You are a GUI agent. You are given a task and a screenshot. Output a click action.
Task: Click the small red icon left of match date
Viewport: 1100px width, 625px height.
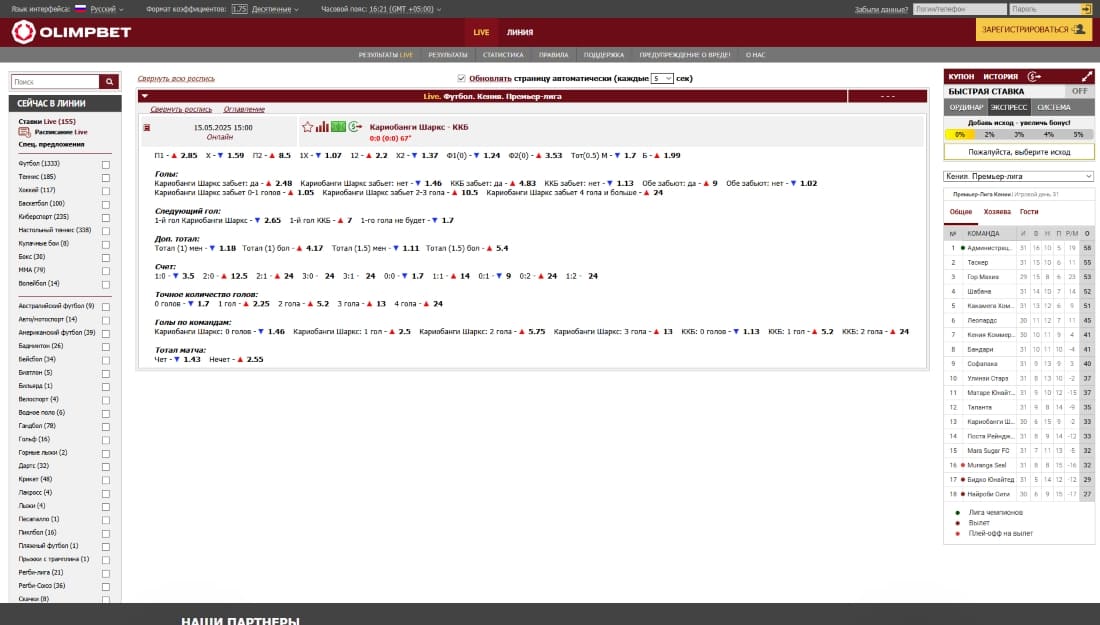(147, 128)
